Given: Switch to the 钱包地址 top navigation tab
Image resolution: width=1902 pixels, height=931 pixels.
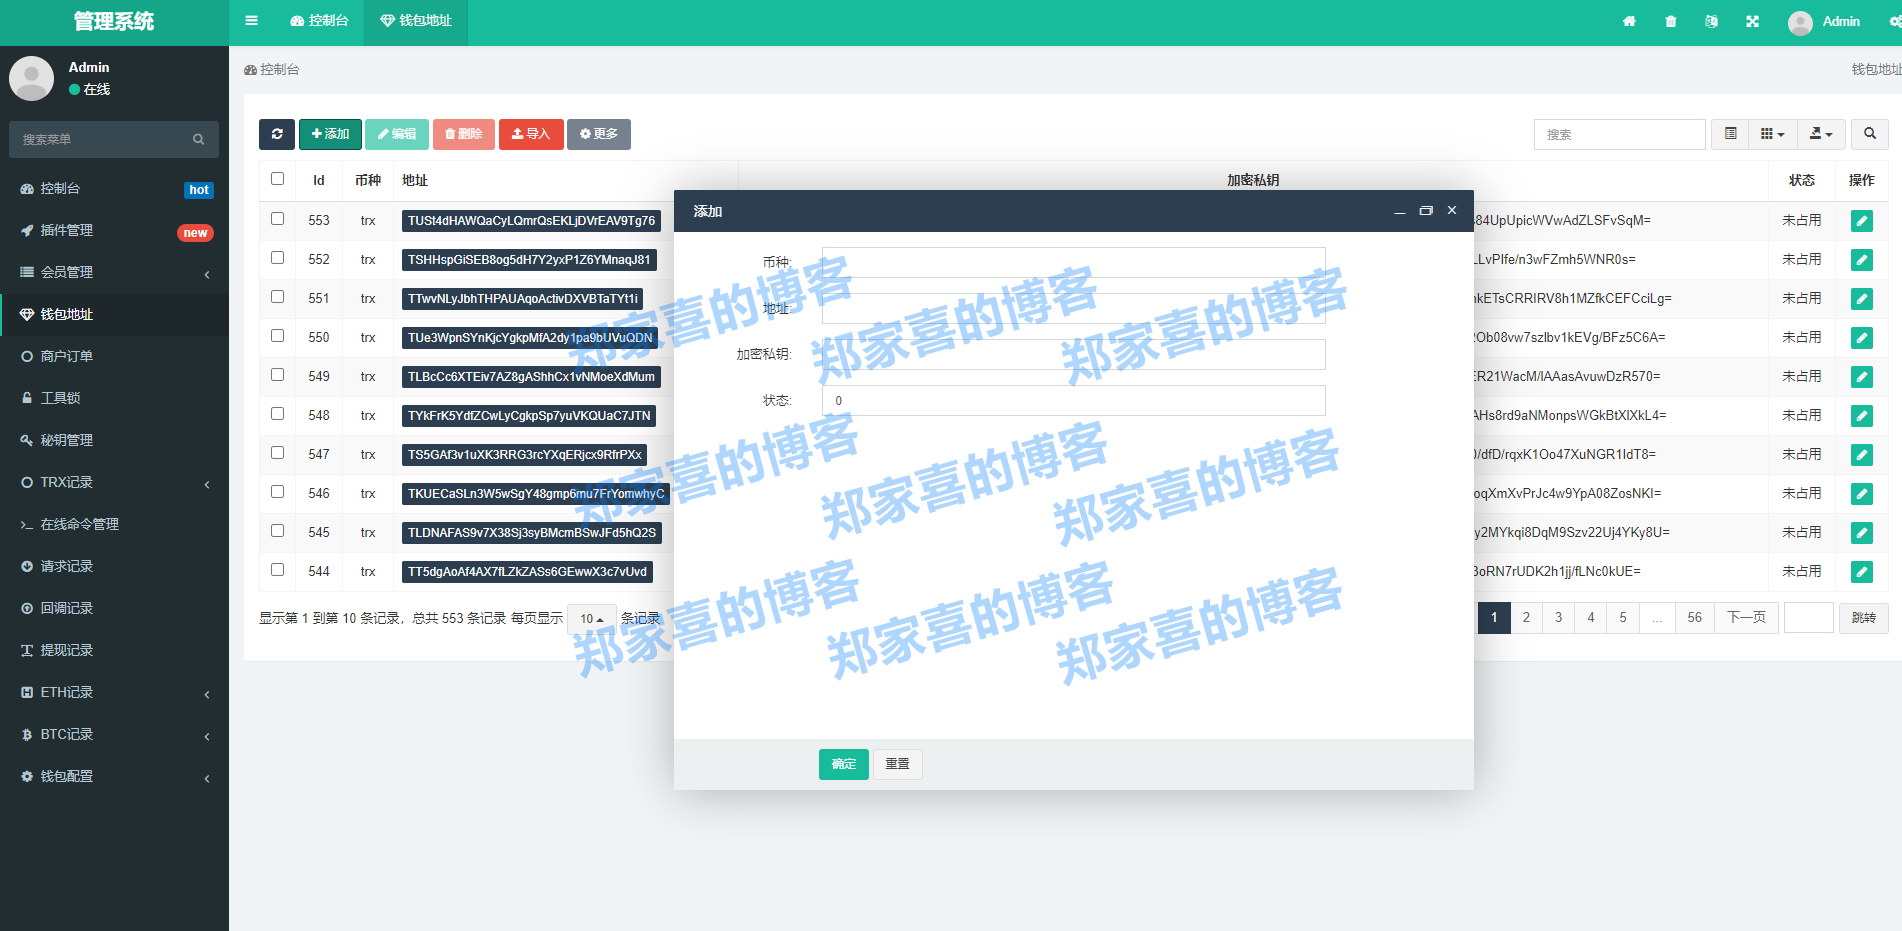Looking at the screenshot, I should pyautogui.click(x=415, y=21).
